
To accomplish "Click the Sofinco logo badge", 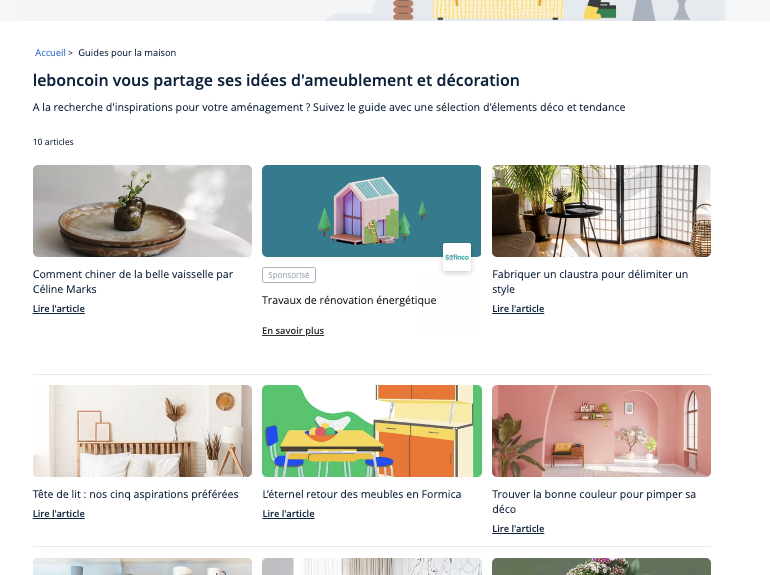I will 457,257.
